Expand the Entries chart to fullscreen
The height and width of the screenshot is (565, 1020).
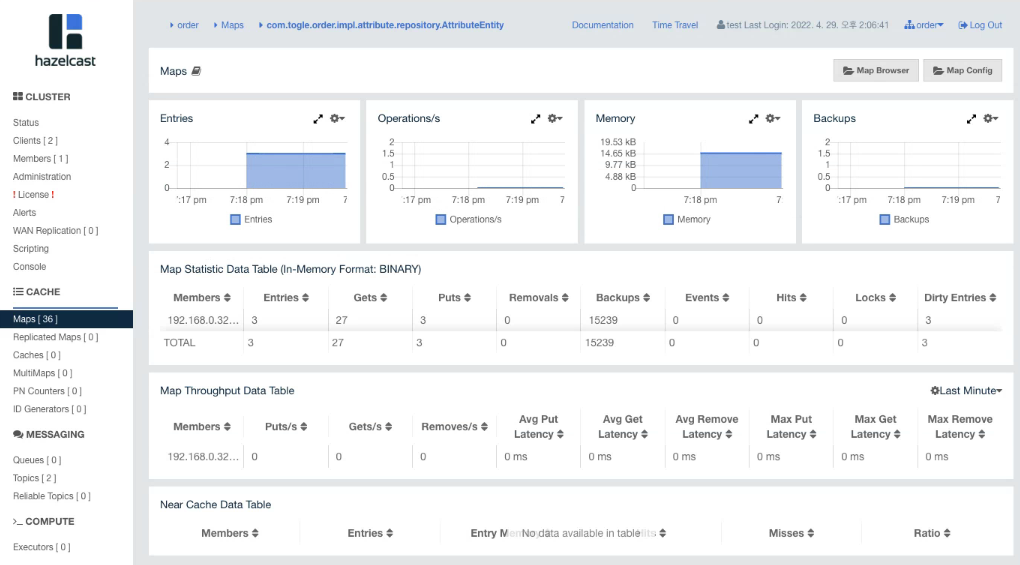tap(317, 119)
